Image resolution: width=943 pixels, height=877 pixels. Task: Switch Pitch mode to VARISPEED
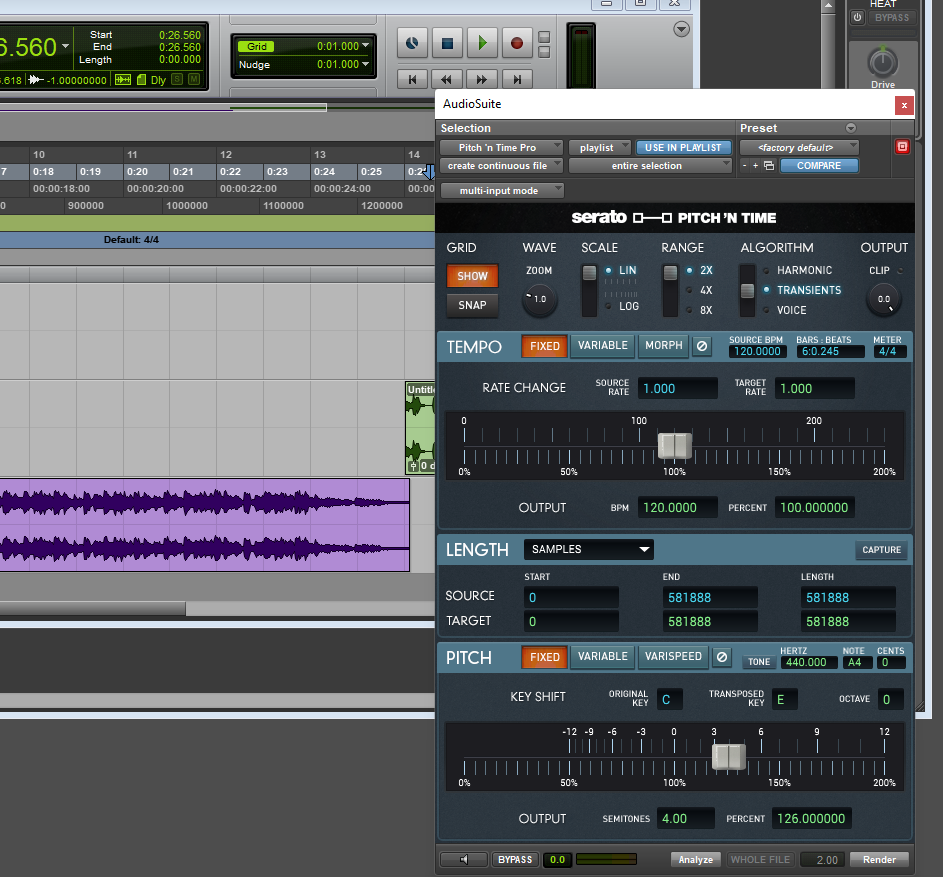pyautogui.click(x=673, y=657)
